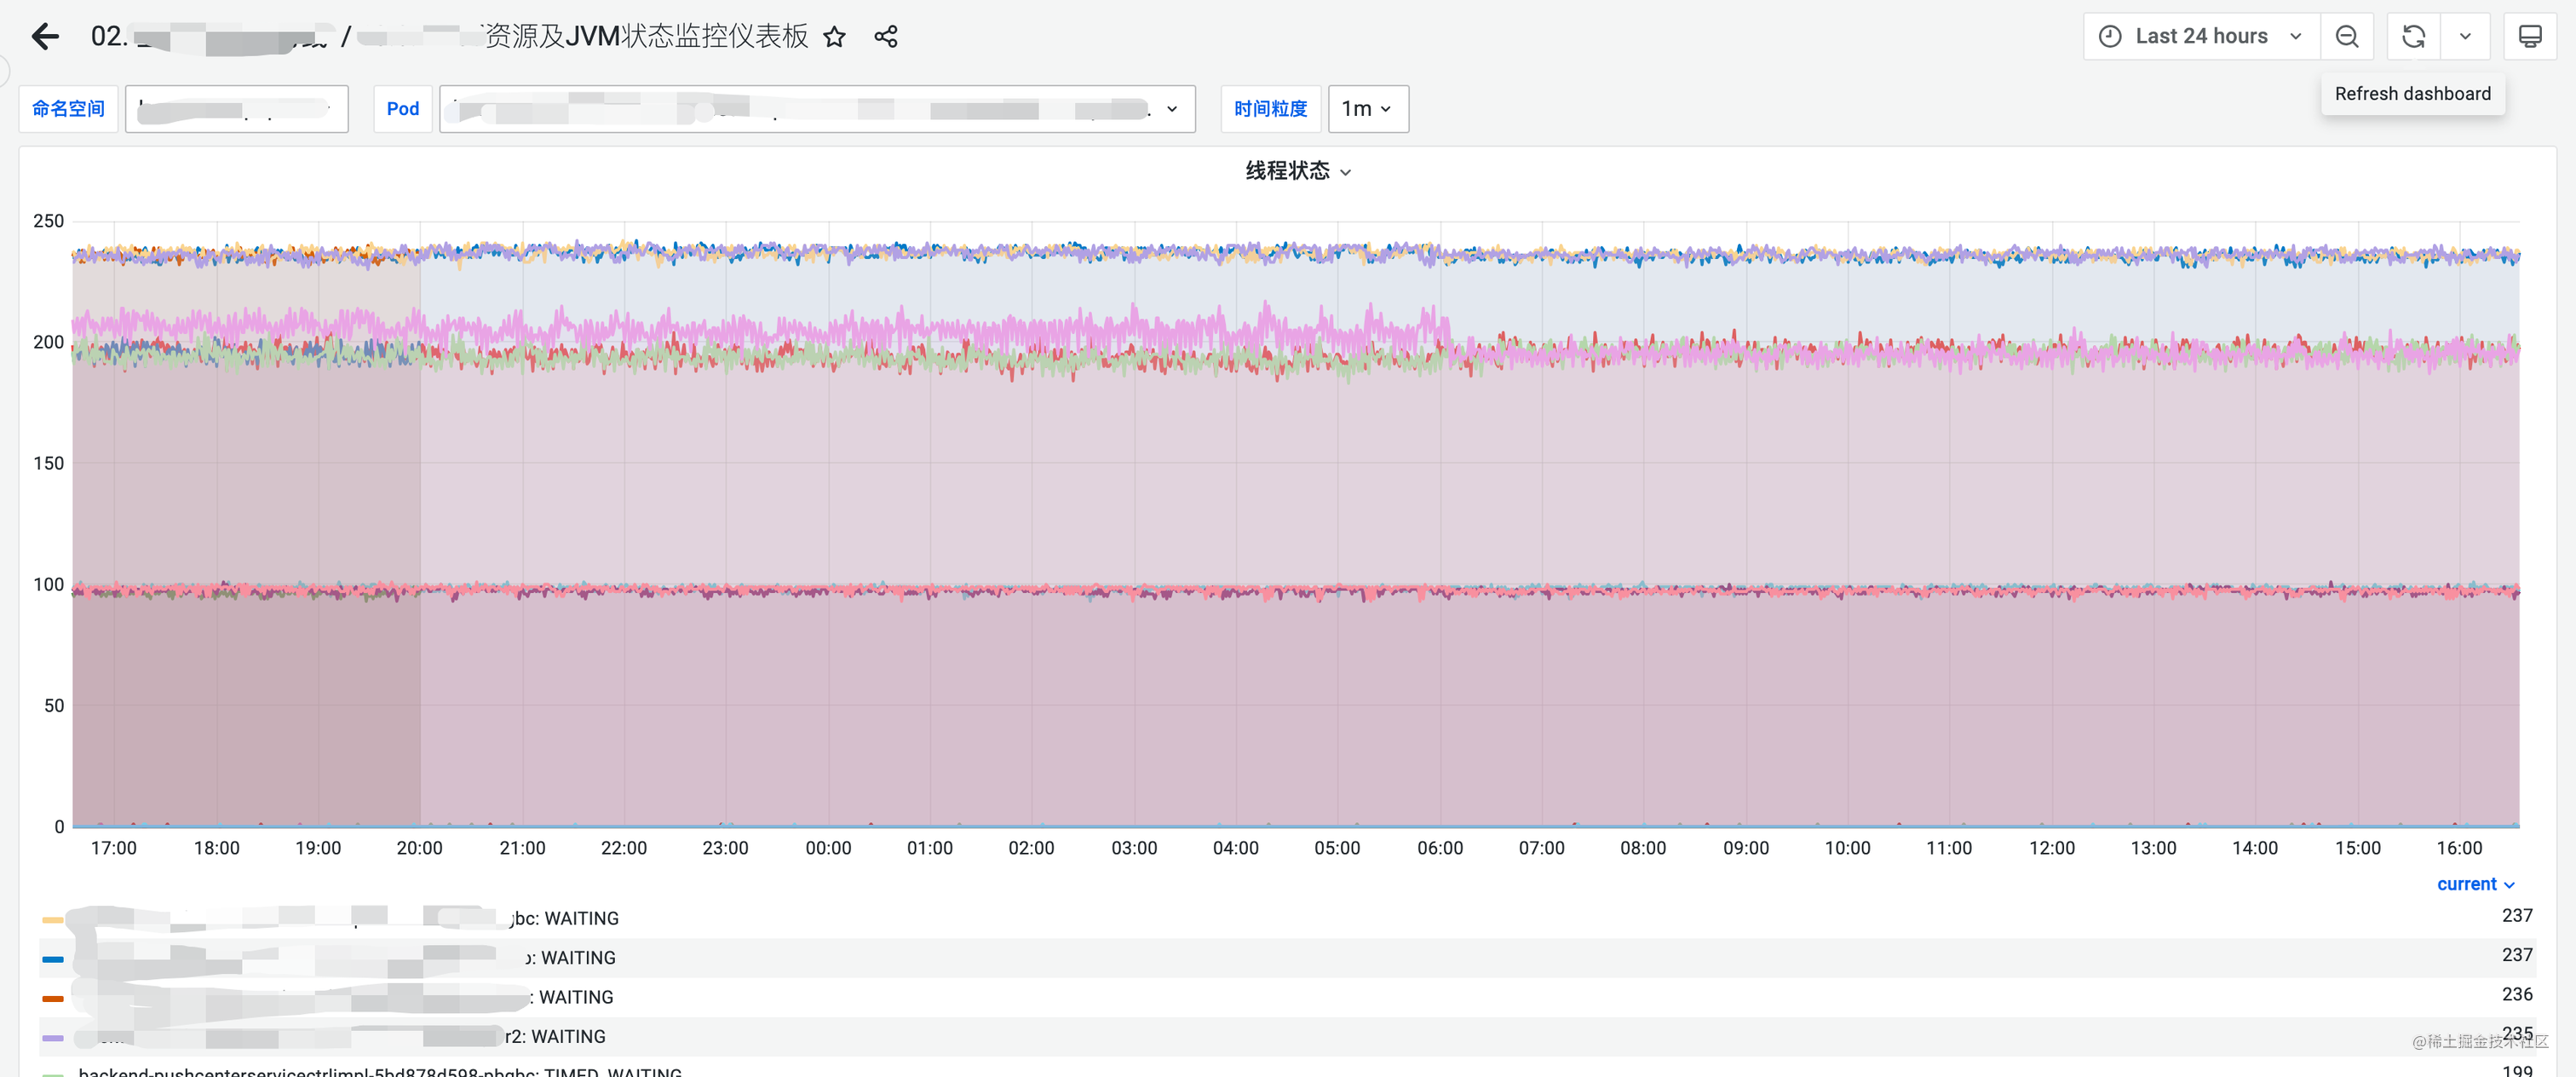Viewport: 2576px width, 1077px height.
Task: Click the 00:00 time axis label
Action: coord(828,848)
